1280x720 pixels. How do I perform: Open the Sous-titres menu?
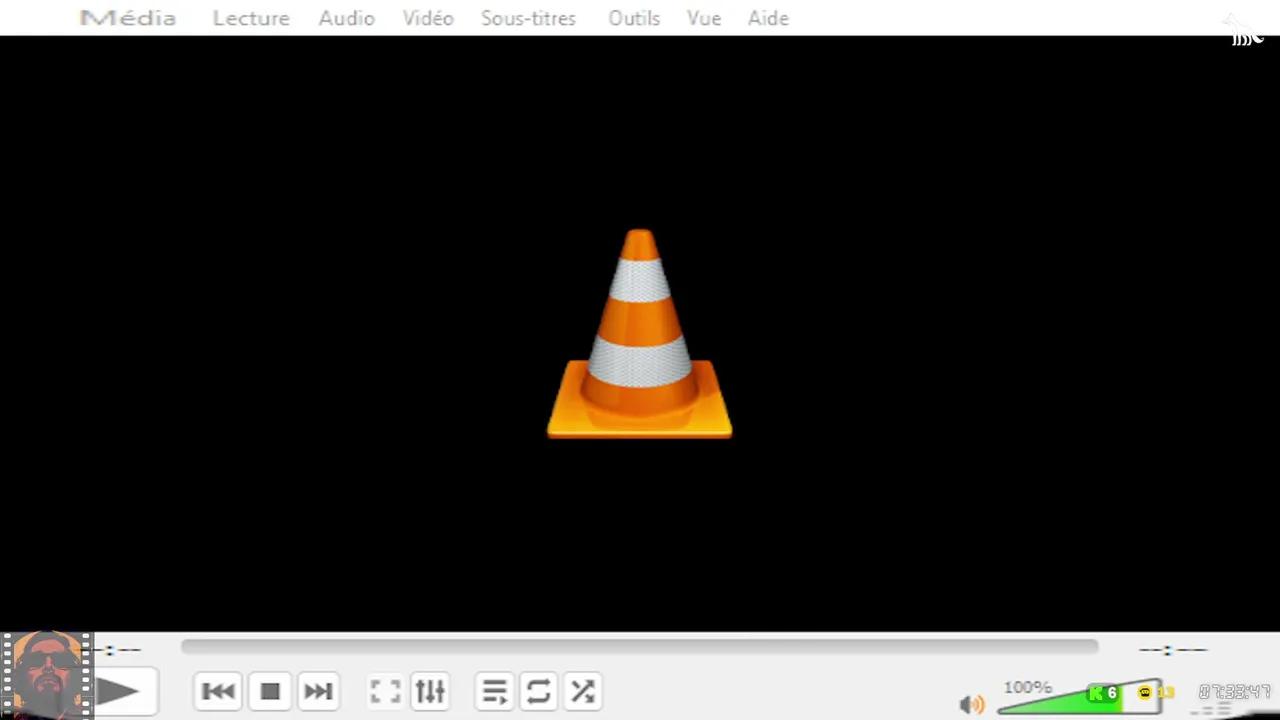[528, 18]
